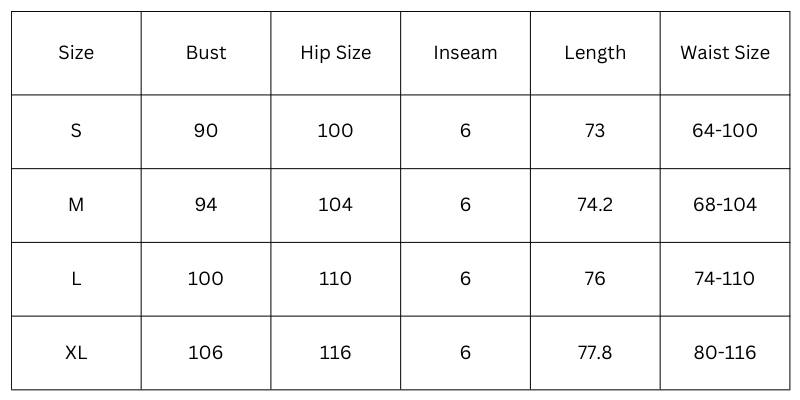The image size is (800, 400).
Task: Click the hip size value 104
Action: pos(335,205)
